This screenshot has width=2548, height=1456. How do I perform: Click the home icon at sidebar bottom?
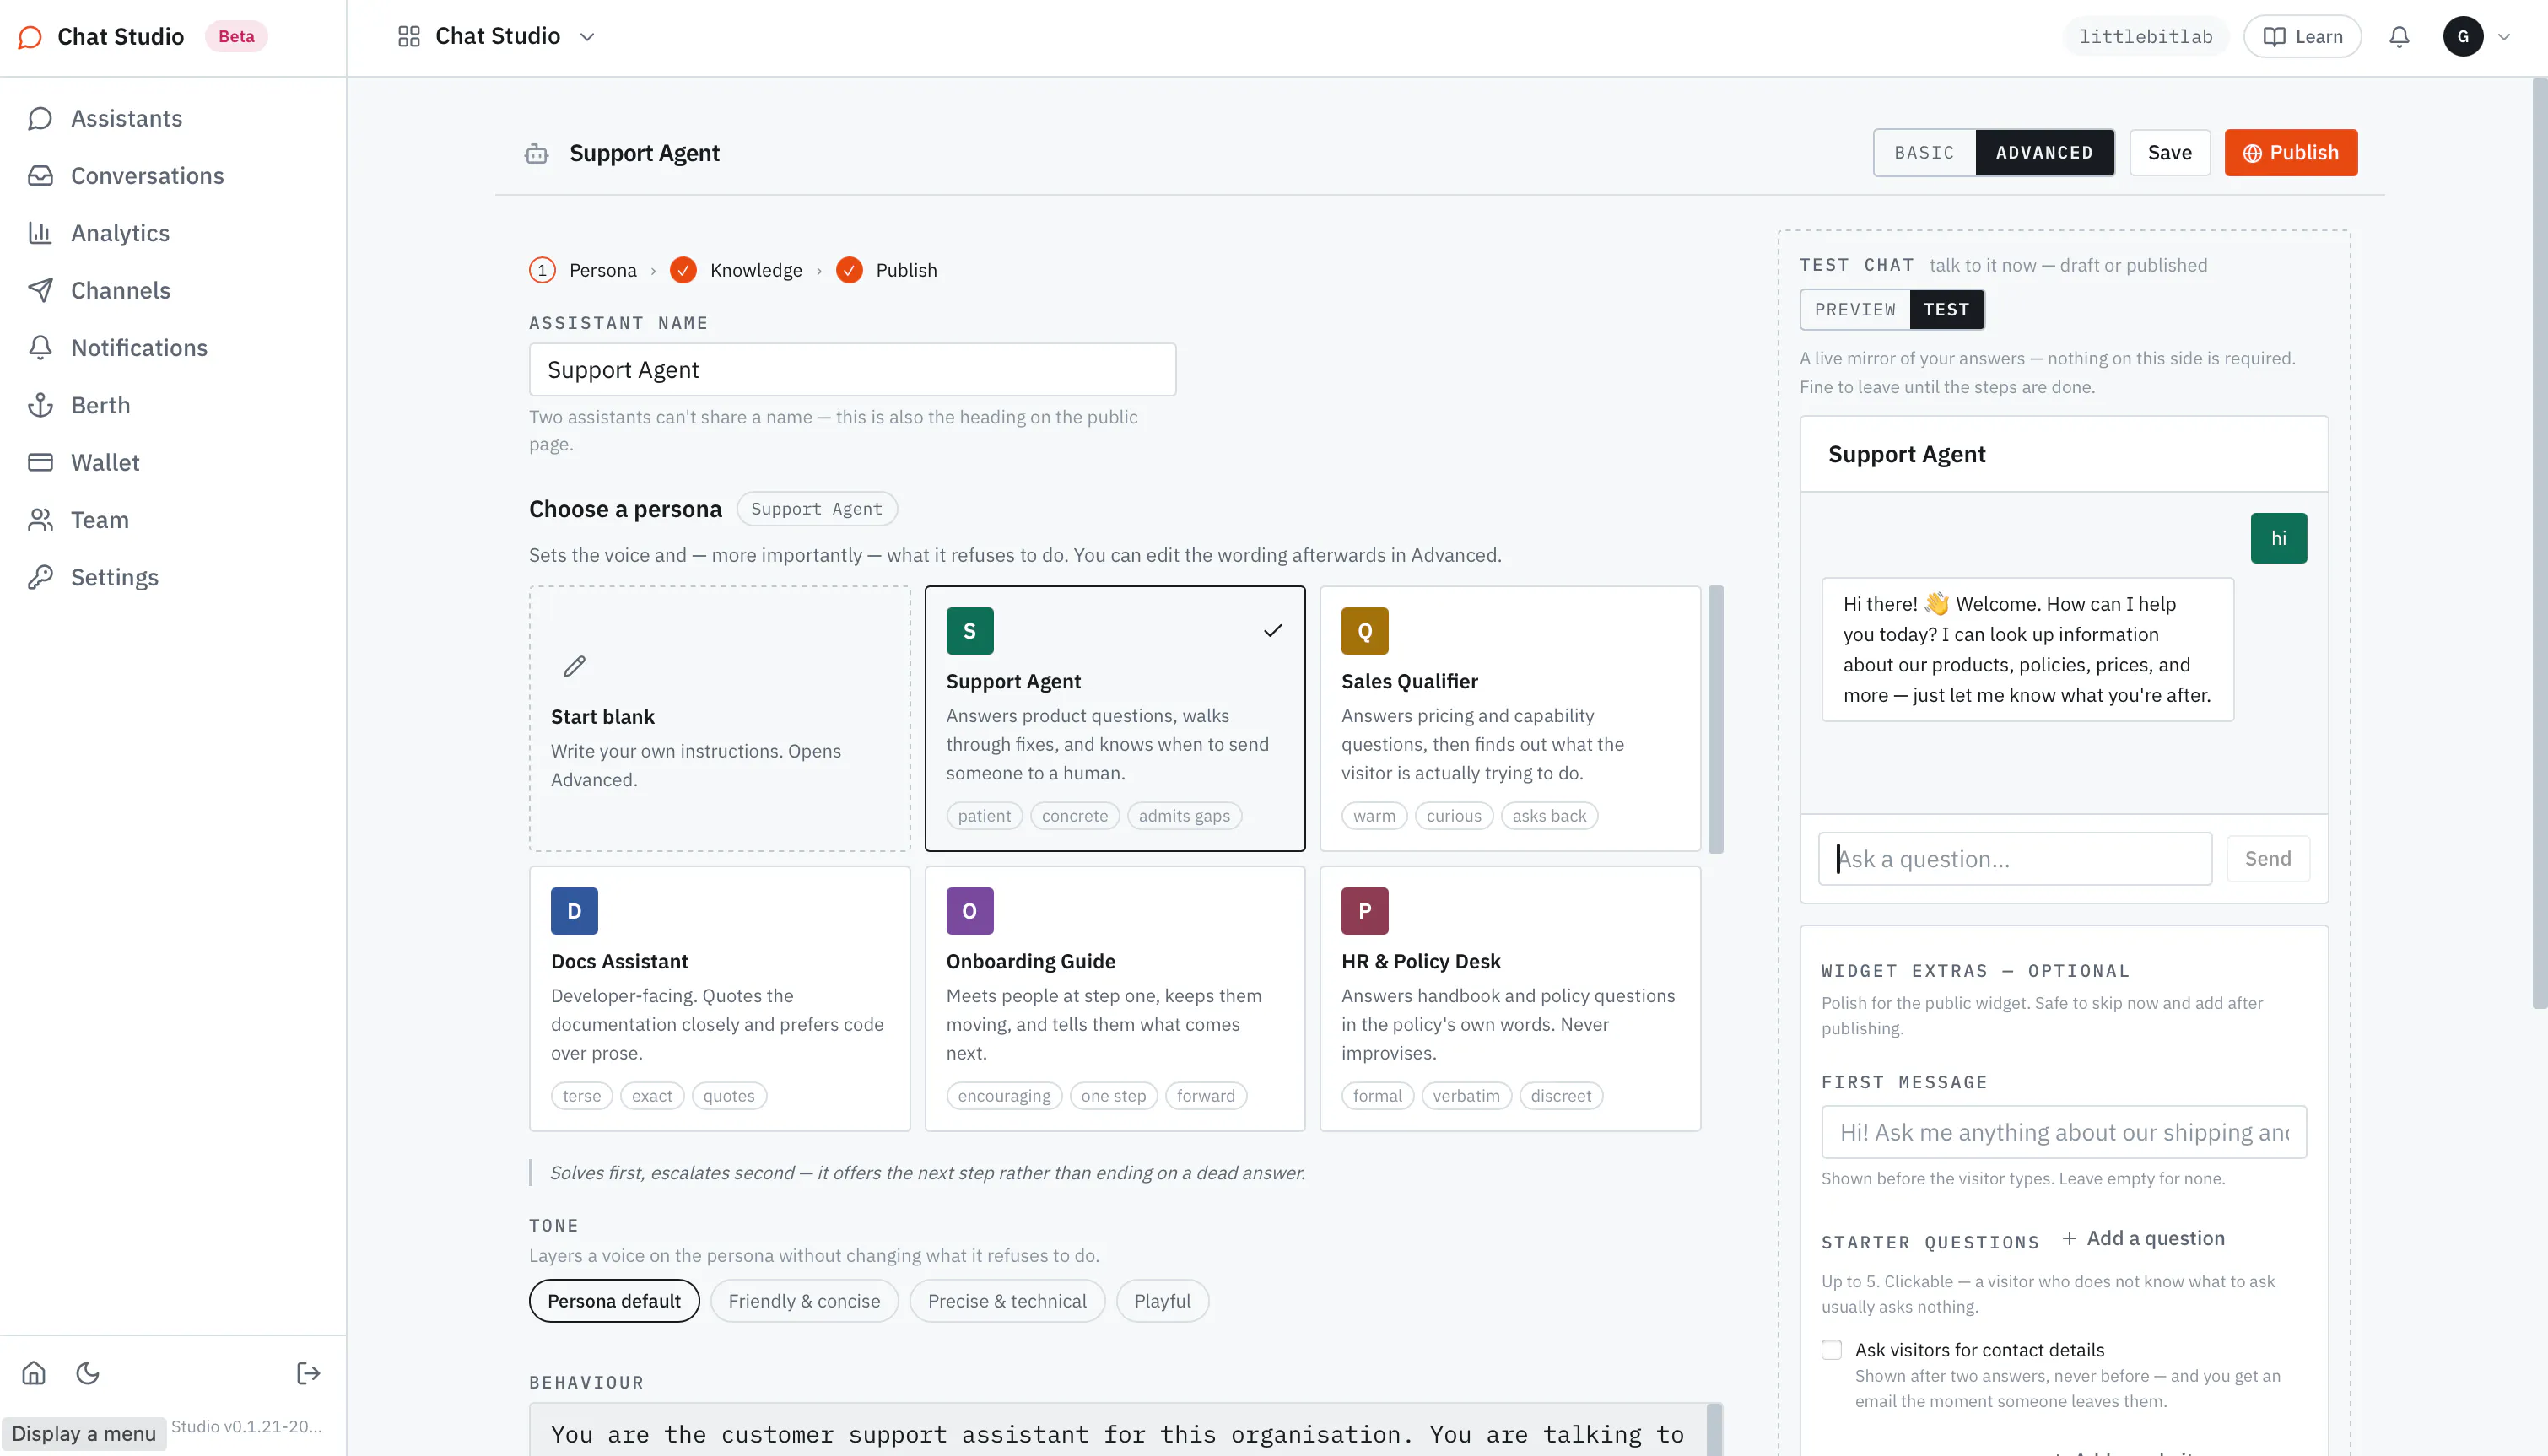pyautogui.click(x=34, y=1372)
